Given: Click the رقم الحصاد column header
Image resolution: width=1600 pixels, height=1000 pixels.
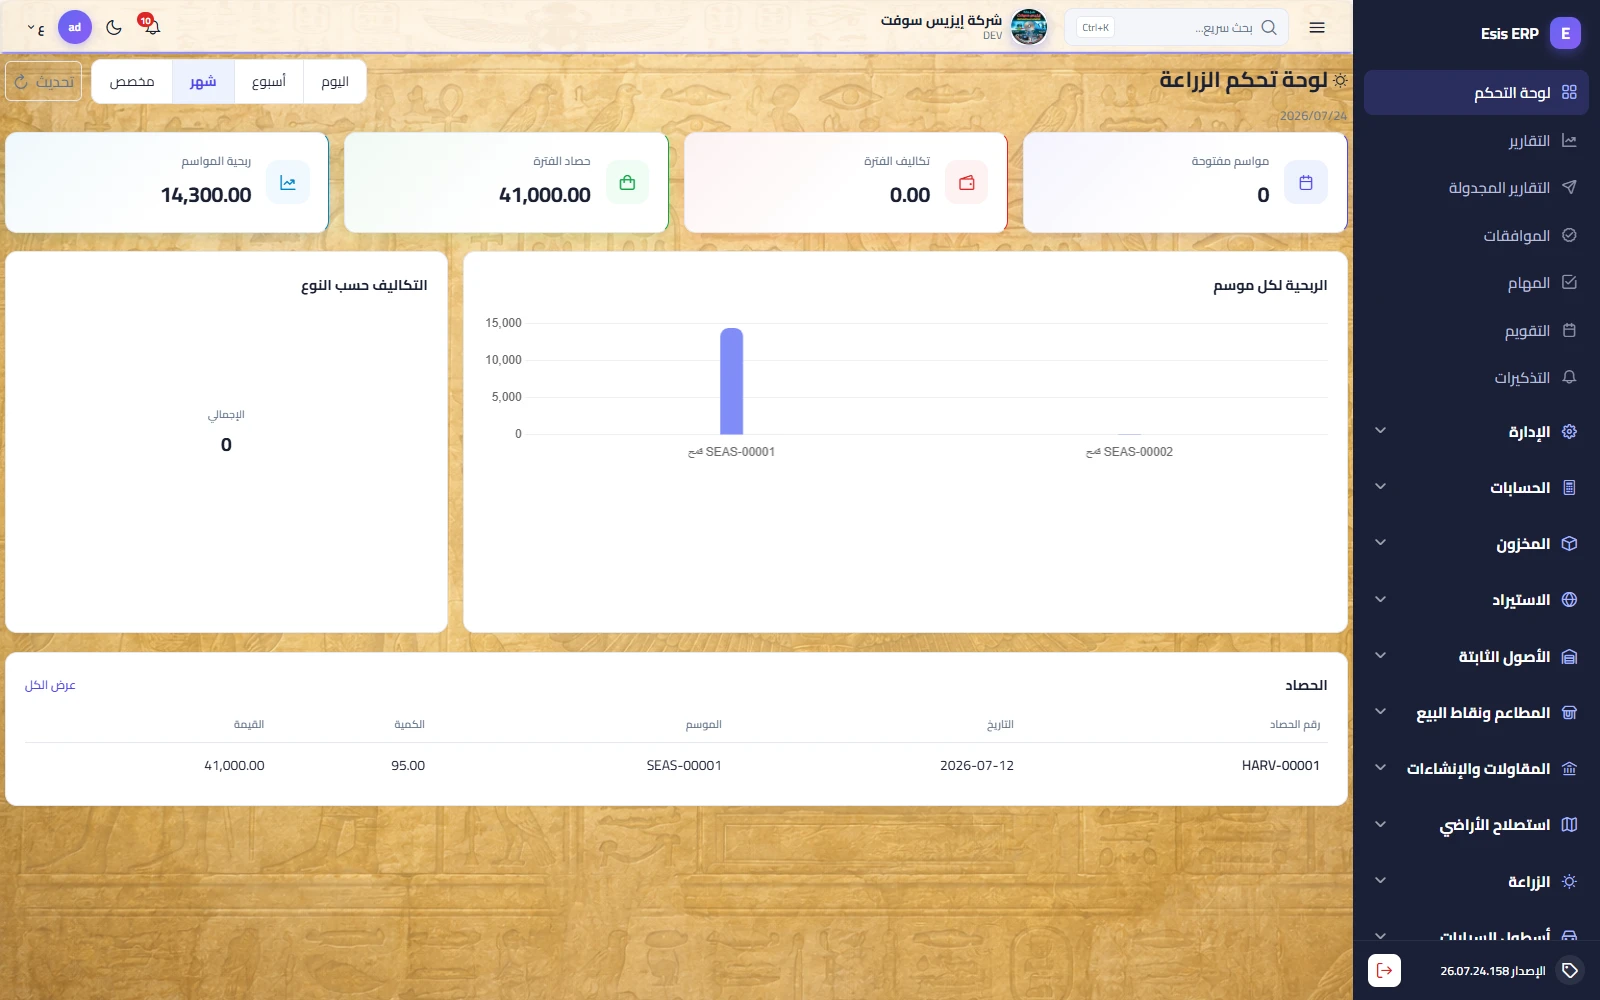Looking at the screenshot, I should pos(1295,724).
